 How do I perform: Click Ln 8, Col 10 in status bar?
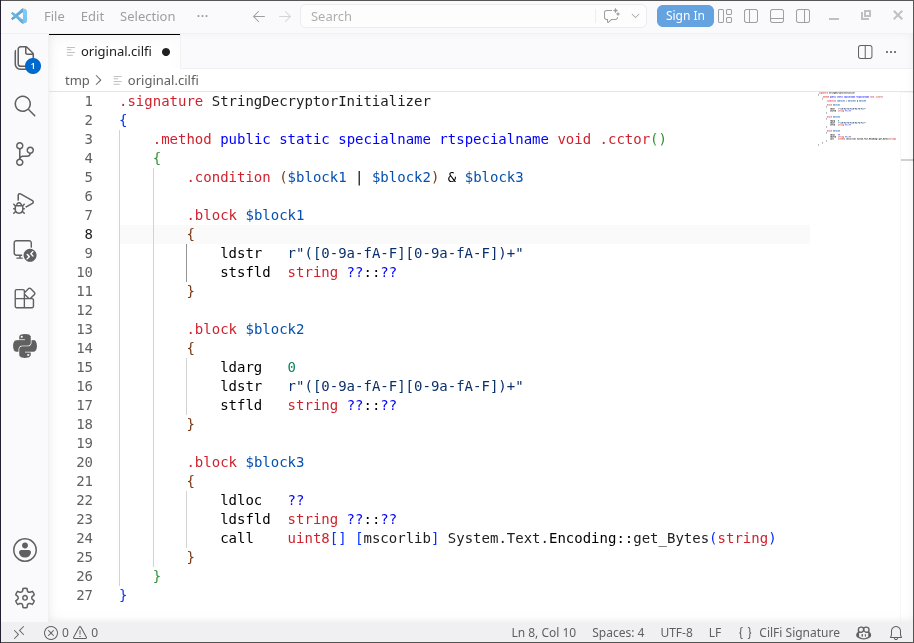[x=543, y=633]
